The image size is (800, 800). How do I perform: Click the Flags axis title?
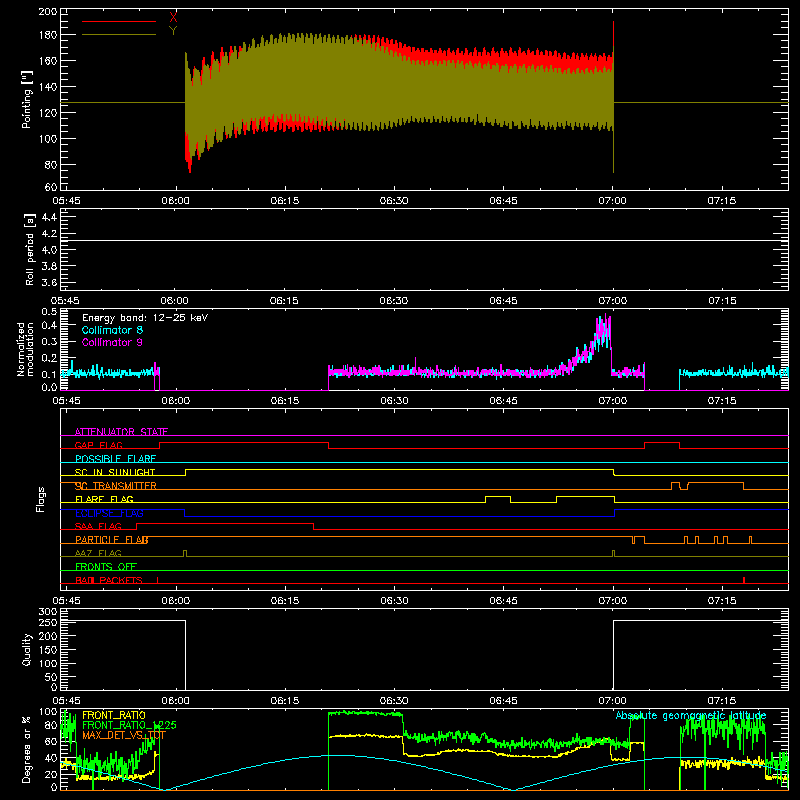[x=41, y=499]
